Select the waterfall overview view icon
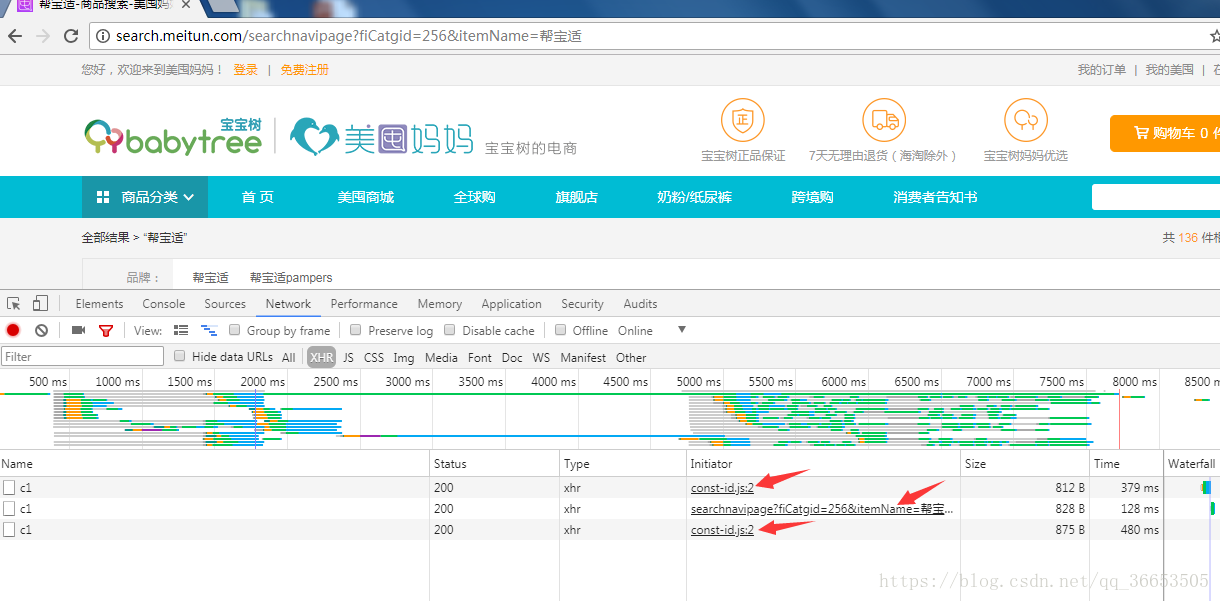1220x601 pixels. pyautogui.click(x=209, y=330)
